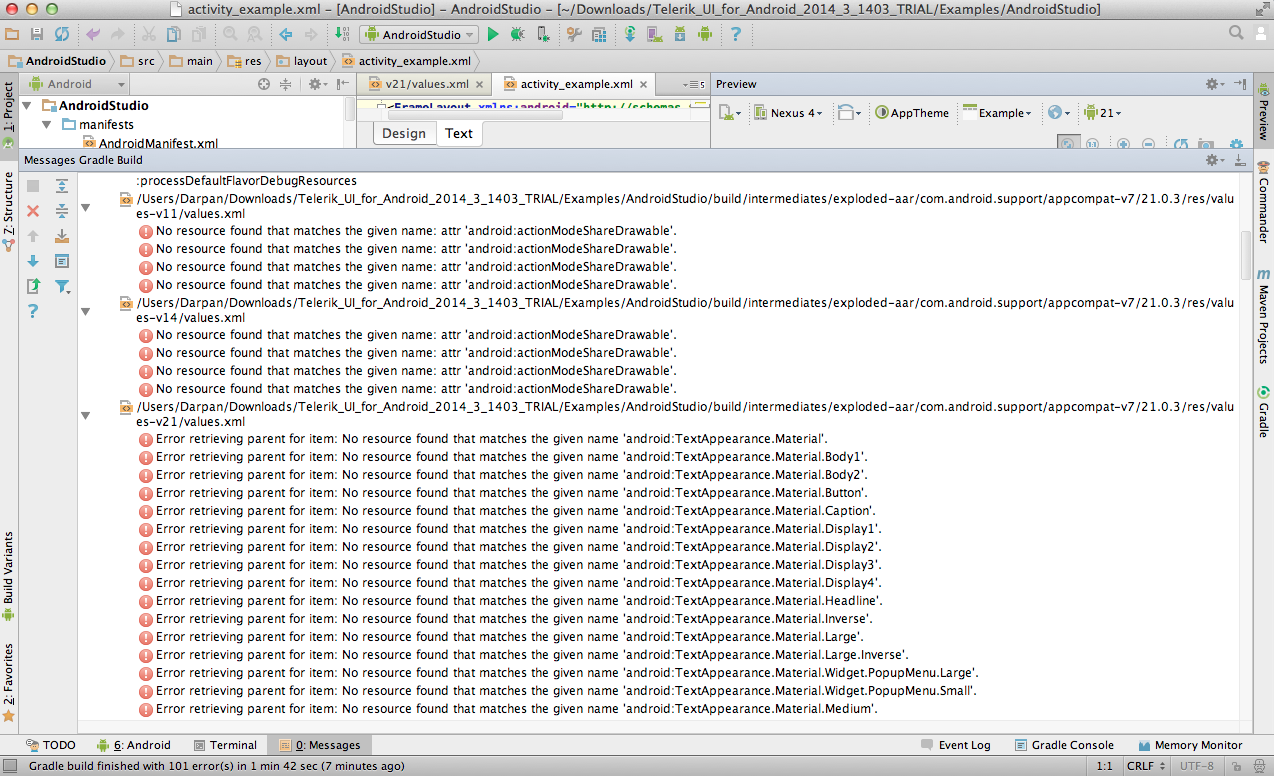Select the activity_example.xml editor tab

point(576,84)
